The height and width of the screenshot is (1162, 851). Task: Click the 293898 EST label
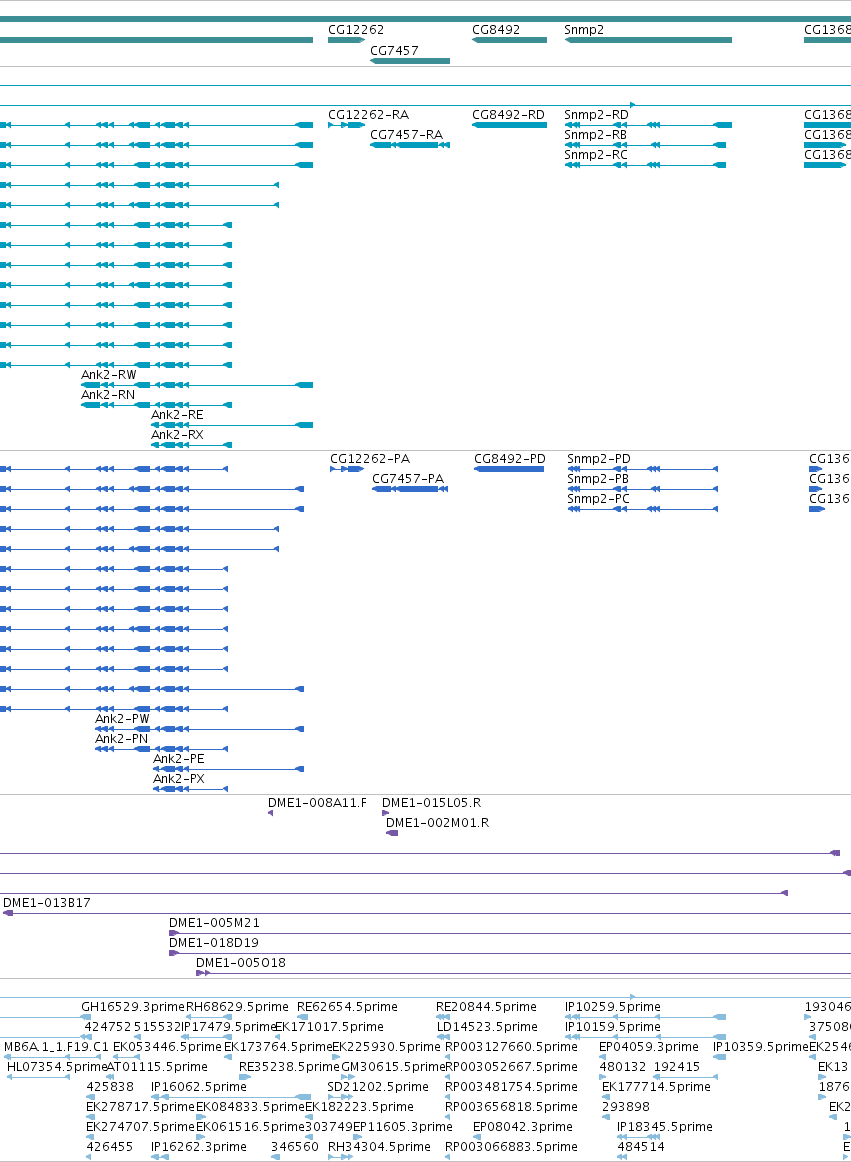click(x=626, y=1107)
